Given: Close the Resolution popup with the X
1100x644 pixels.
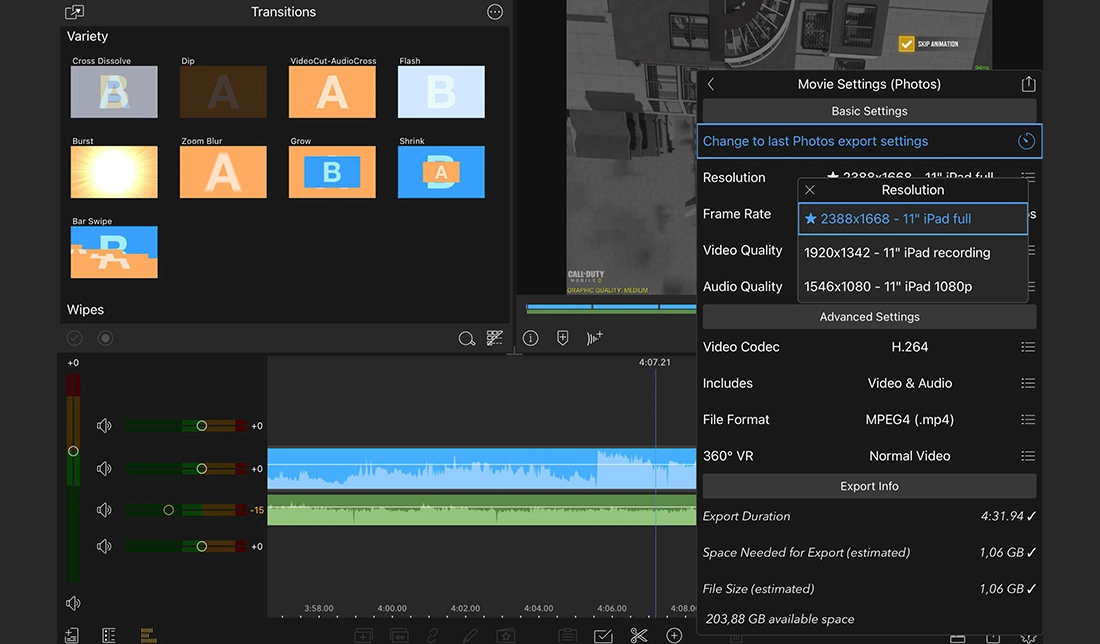Looking at the screenshot, I should click(810, 190).
